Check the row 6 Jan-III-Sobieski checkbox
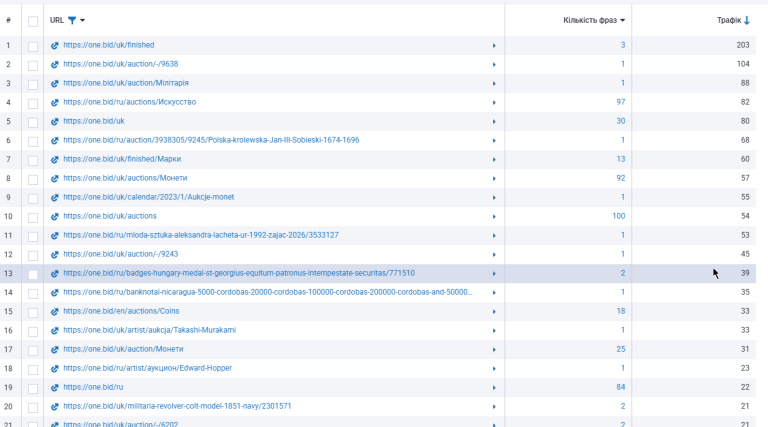 pos(33,142)
